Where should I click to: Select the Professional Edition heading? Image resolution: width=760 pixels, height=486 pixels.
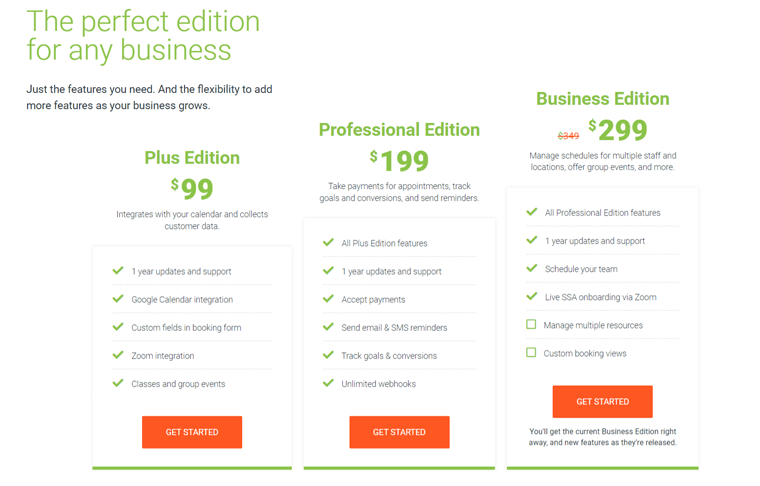coord(399,130)
